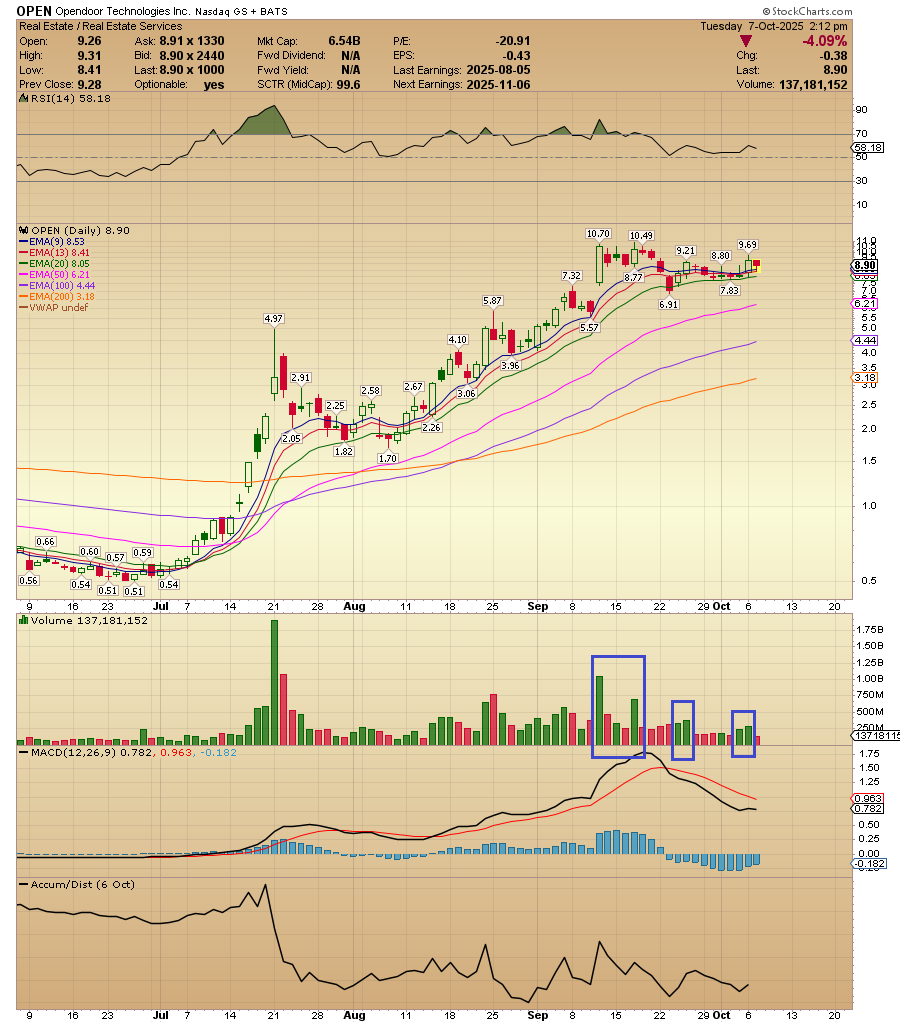900x1023 pixels.
Task: Click the Volume 137,181,152 panel label
Action: click(x=89, y=620)
